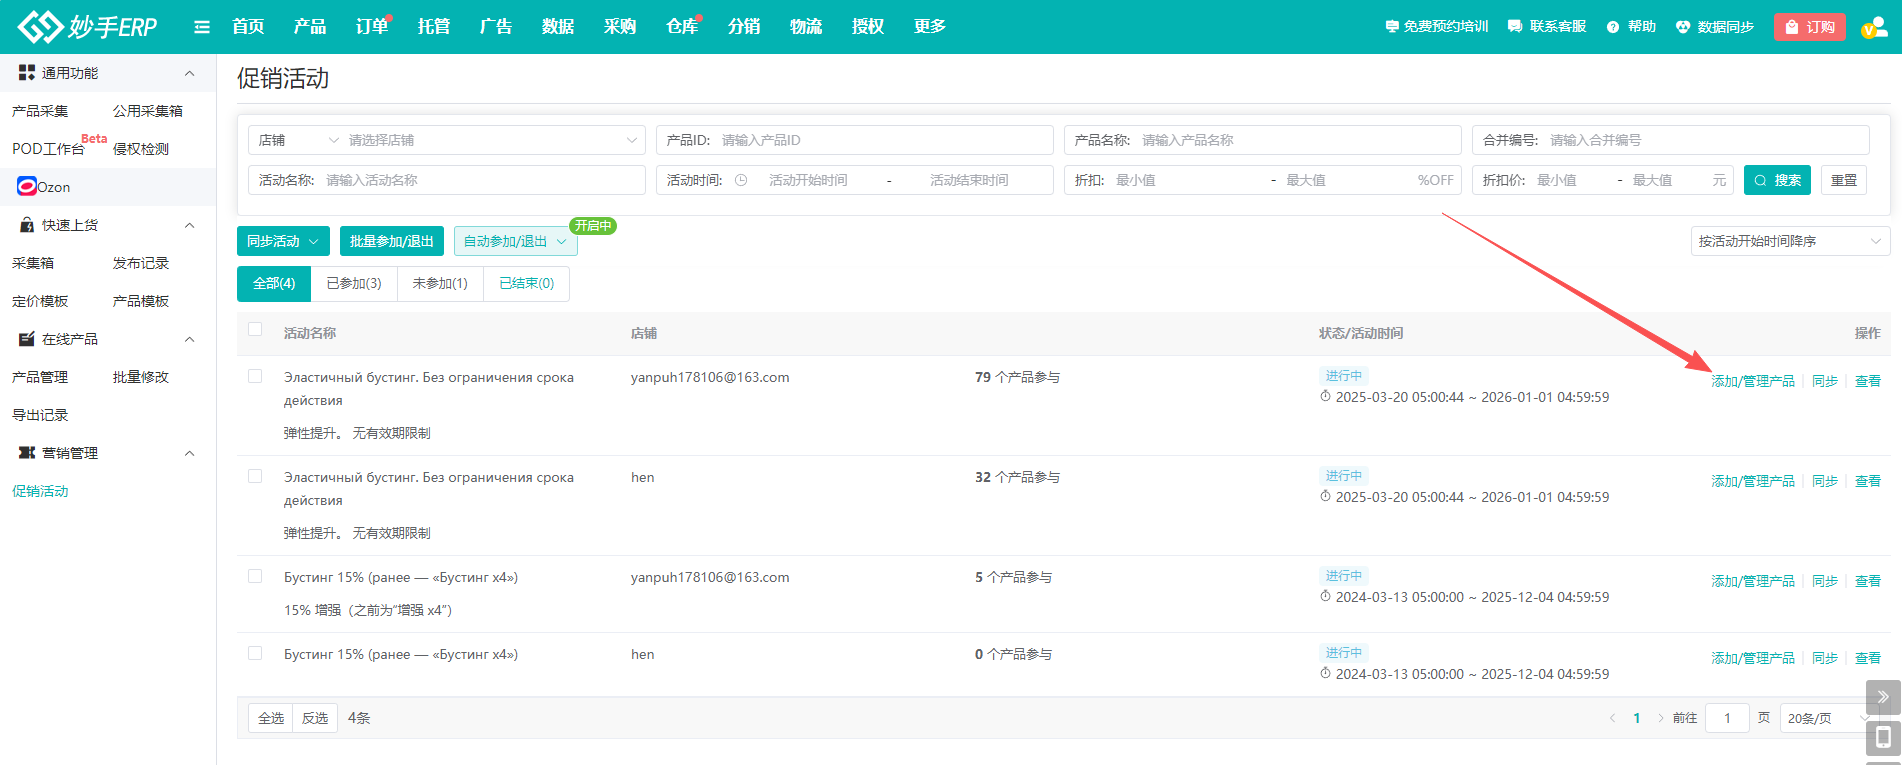The image size is (1902, 765).
Task: Click the double-arrow expand icon at bottom right
Action: tap(1882, 697)
